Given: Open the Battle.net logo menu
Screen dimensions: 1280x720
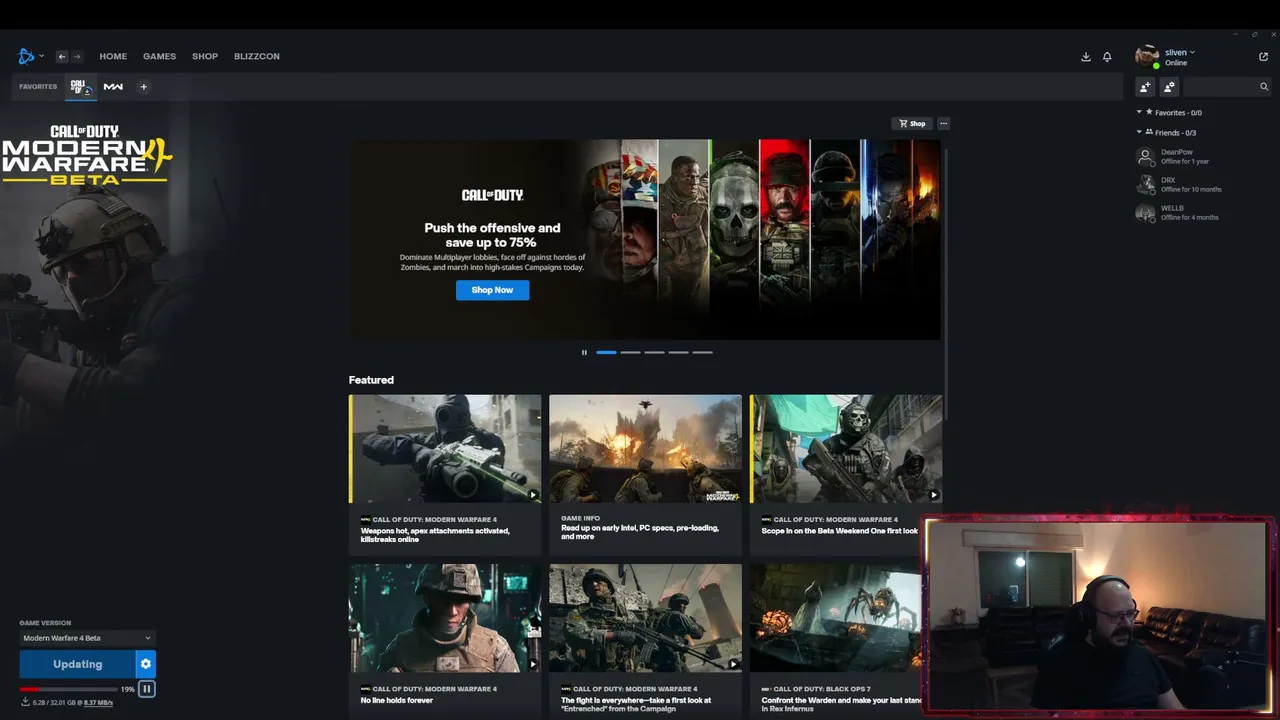Looking at the screenshot, I should [26, 56].
